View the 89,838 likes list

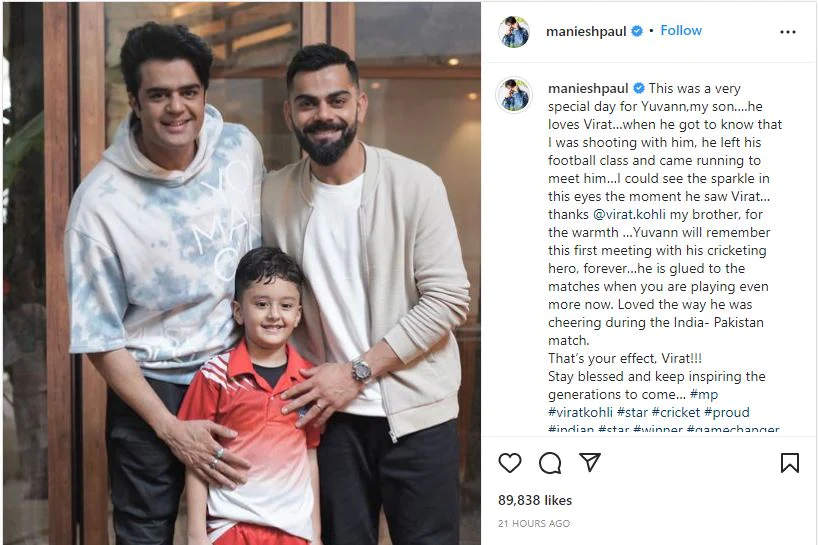(535, 500)
